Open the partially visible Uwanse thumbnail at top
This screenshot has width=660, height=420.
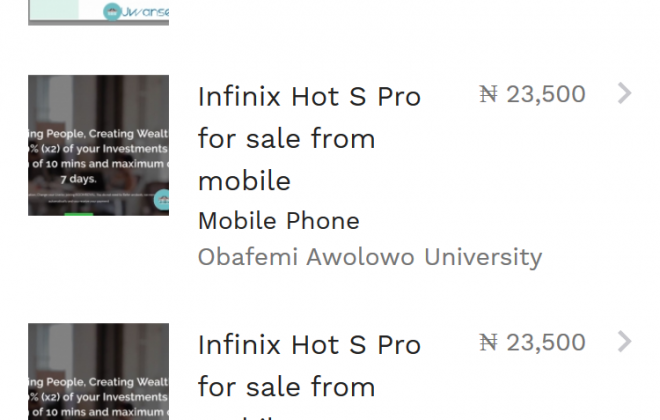[98, 12]
